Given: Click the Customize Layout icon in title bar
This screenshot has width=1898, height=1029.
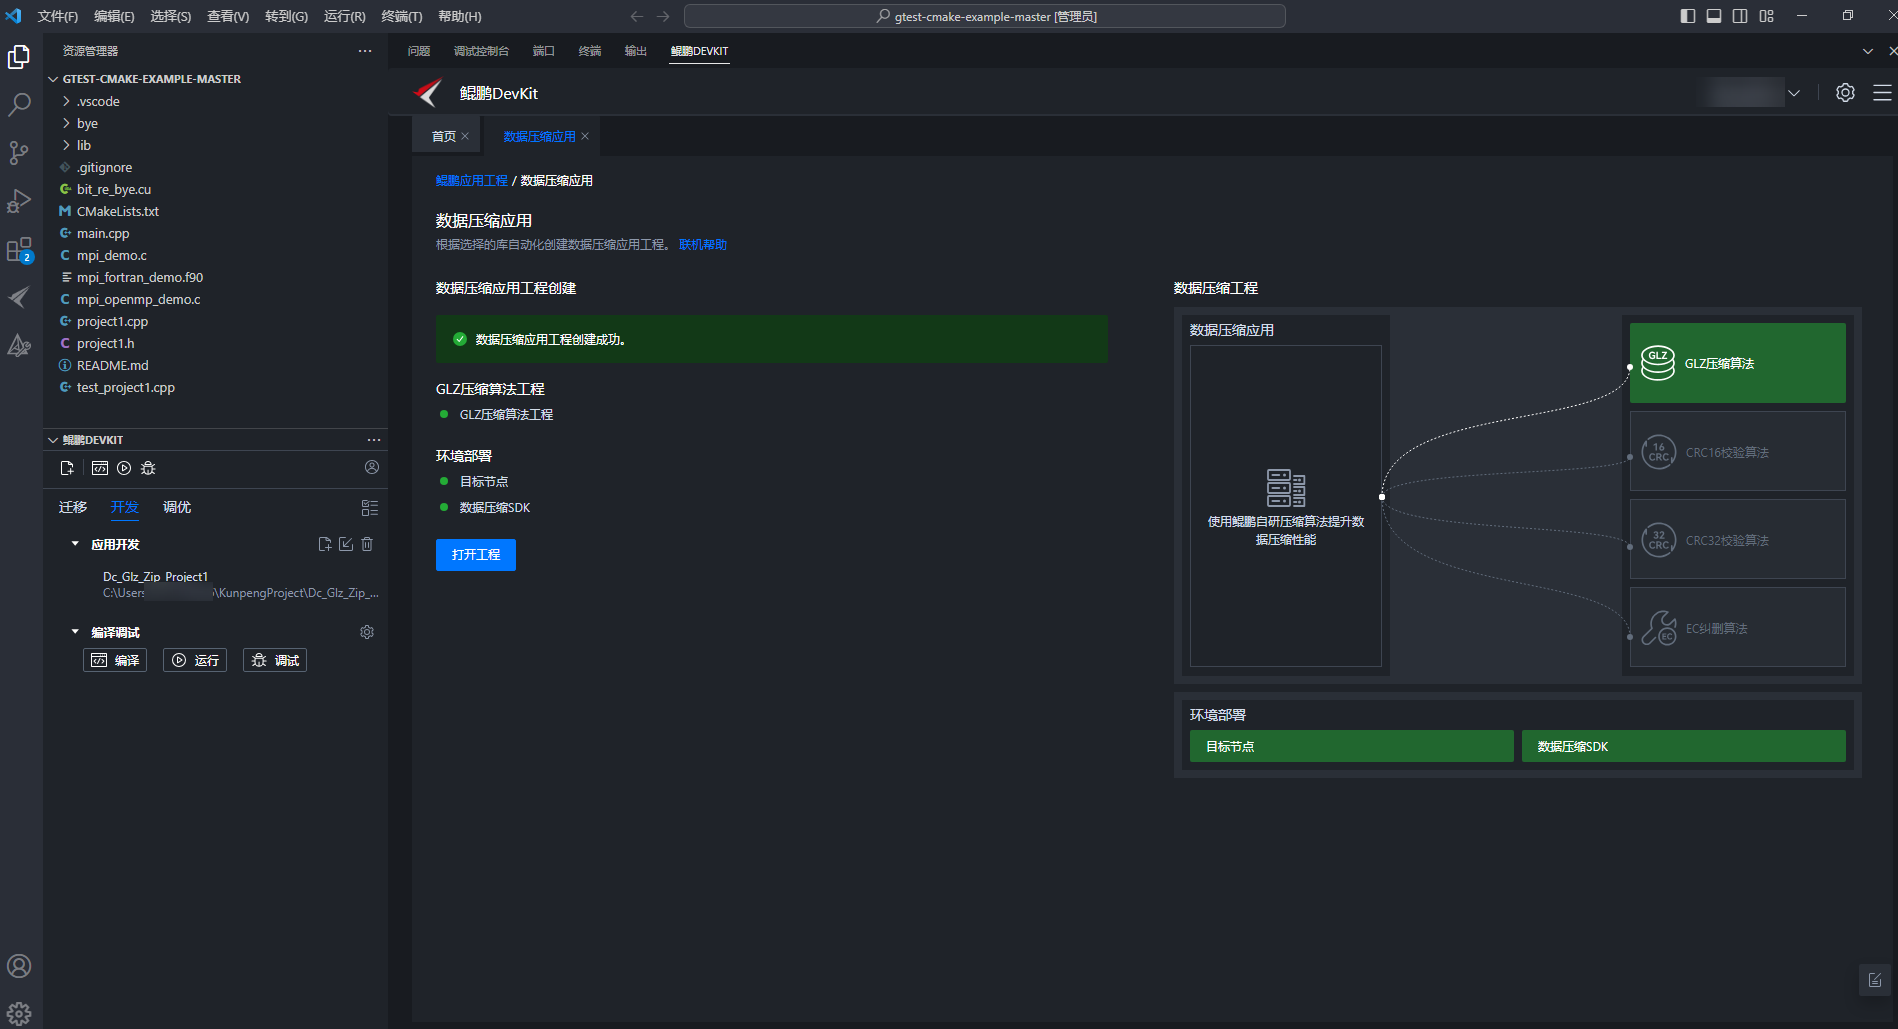Looking at the screenshot, I should point(1767,16).
